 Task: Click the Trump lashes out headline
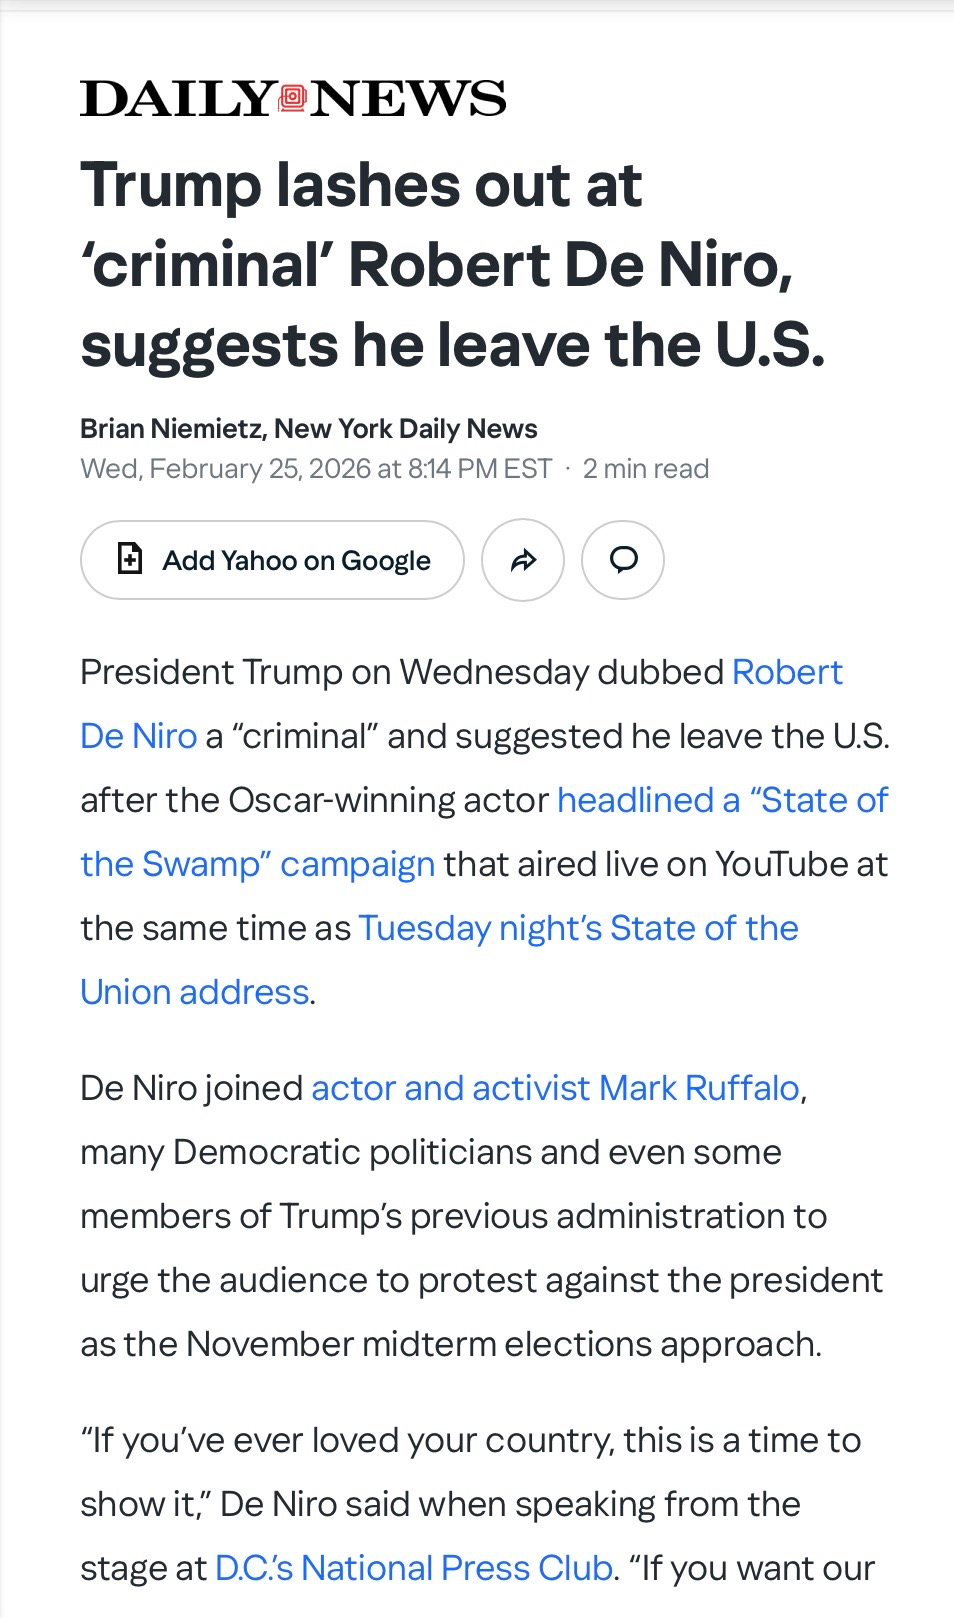click(x=450, y=265)
